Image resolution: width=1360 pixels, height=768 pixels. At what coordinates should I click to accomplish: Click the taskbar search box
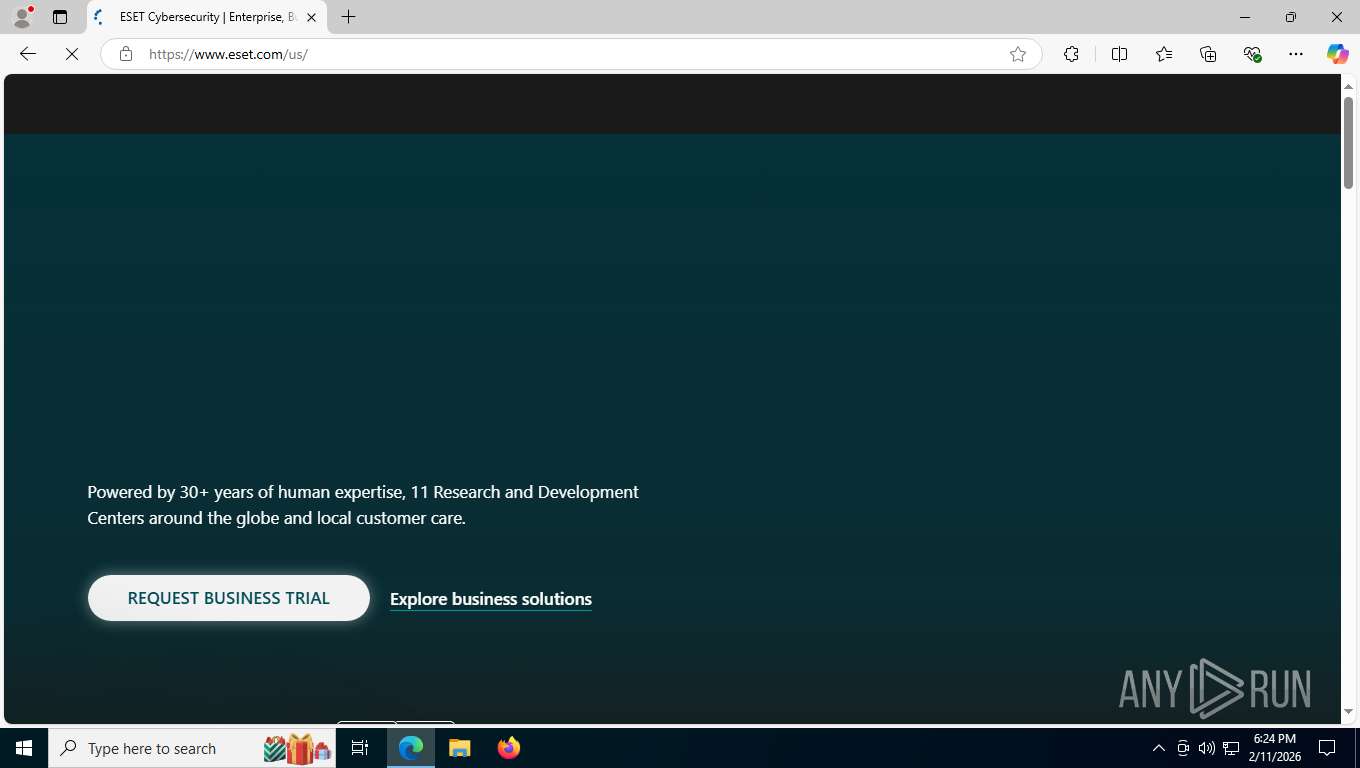click(x=192, y=748)
